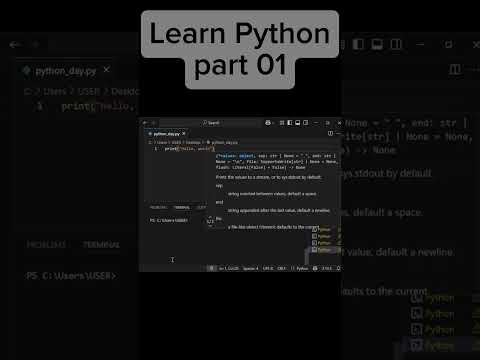Change encoding via UTF-8 status item
This screenshot has width=480, height=360.
pos(268,268)
